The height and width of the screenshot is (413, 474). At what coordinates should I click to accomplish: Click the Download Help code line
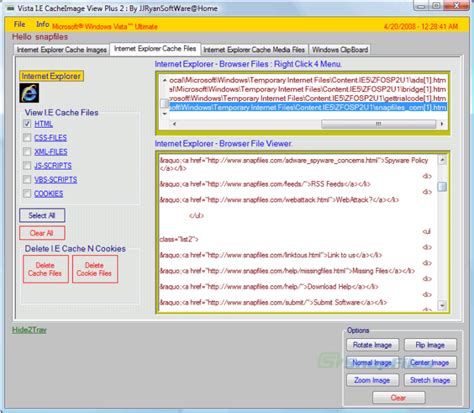point(269,287)
